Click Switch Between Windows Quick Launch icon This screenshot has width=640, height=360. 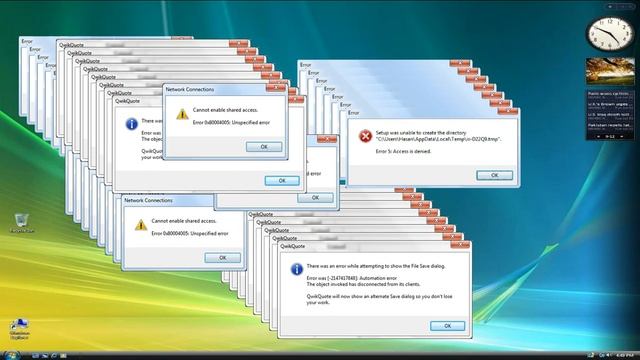45,356
